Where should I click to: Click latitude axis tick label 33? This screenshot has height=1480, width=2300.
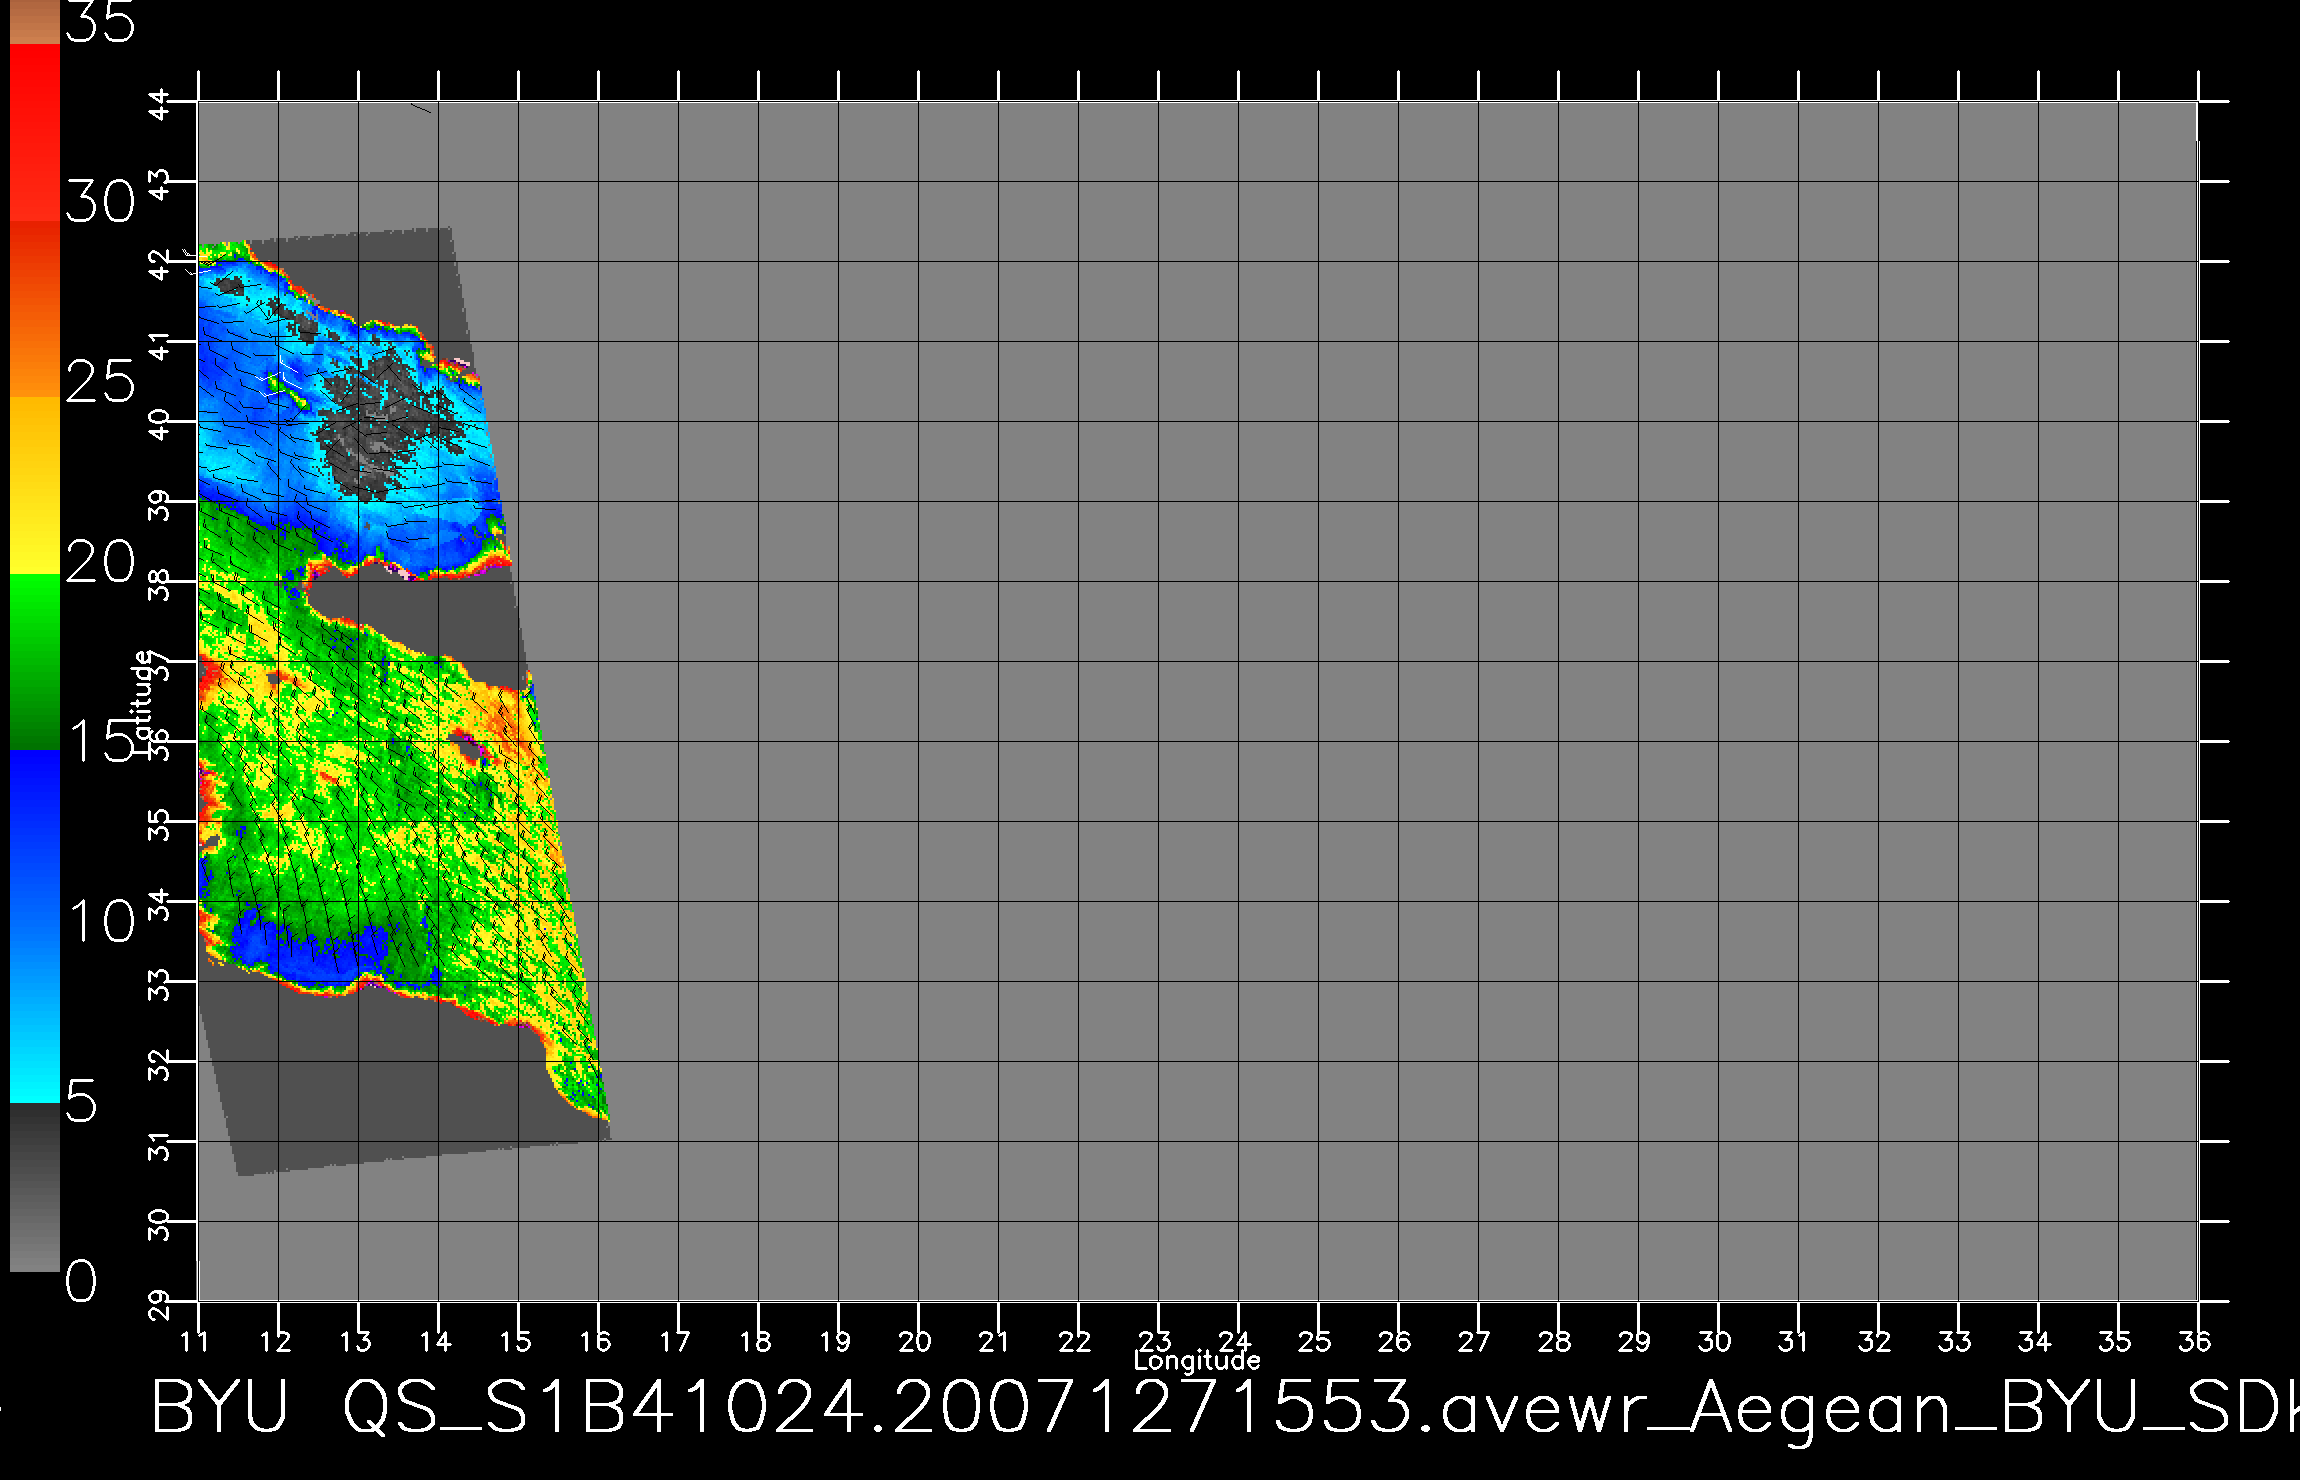[160, 985]
